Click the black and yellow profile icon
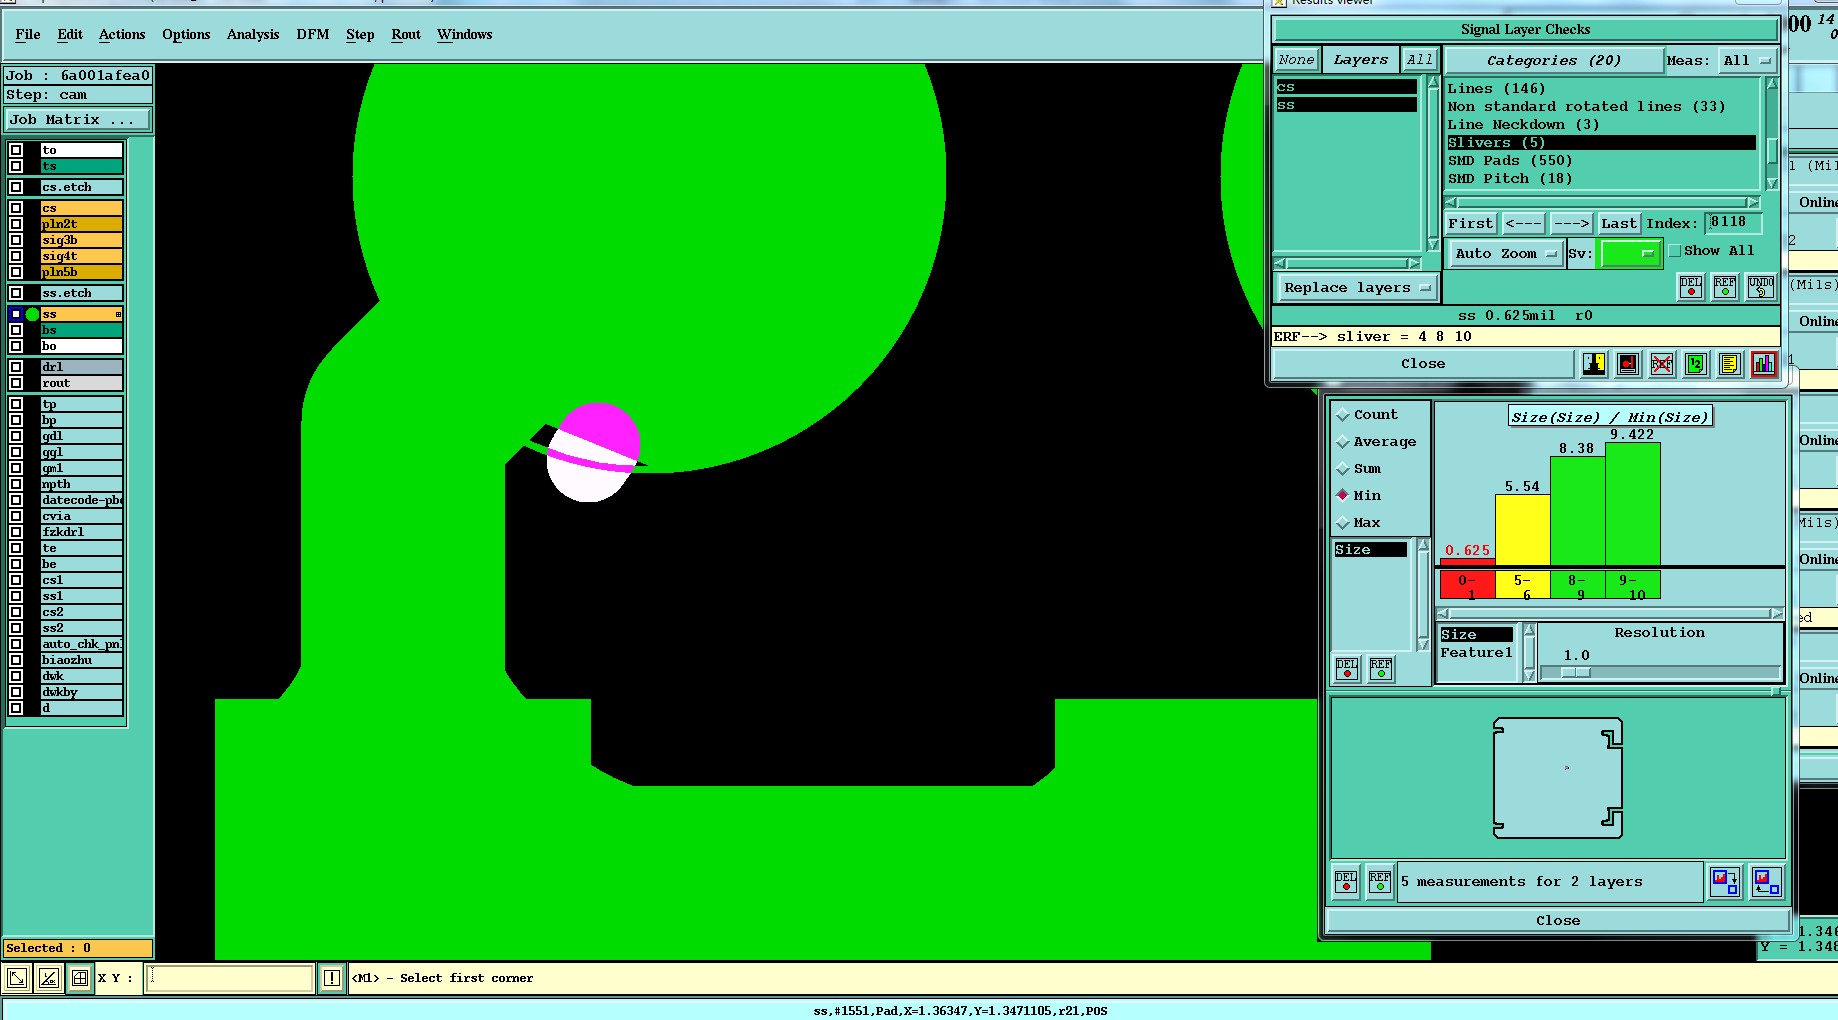1838x1020 pixels. point(1594,364)
